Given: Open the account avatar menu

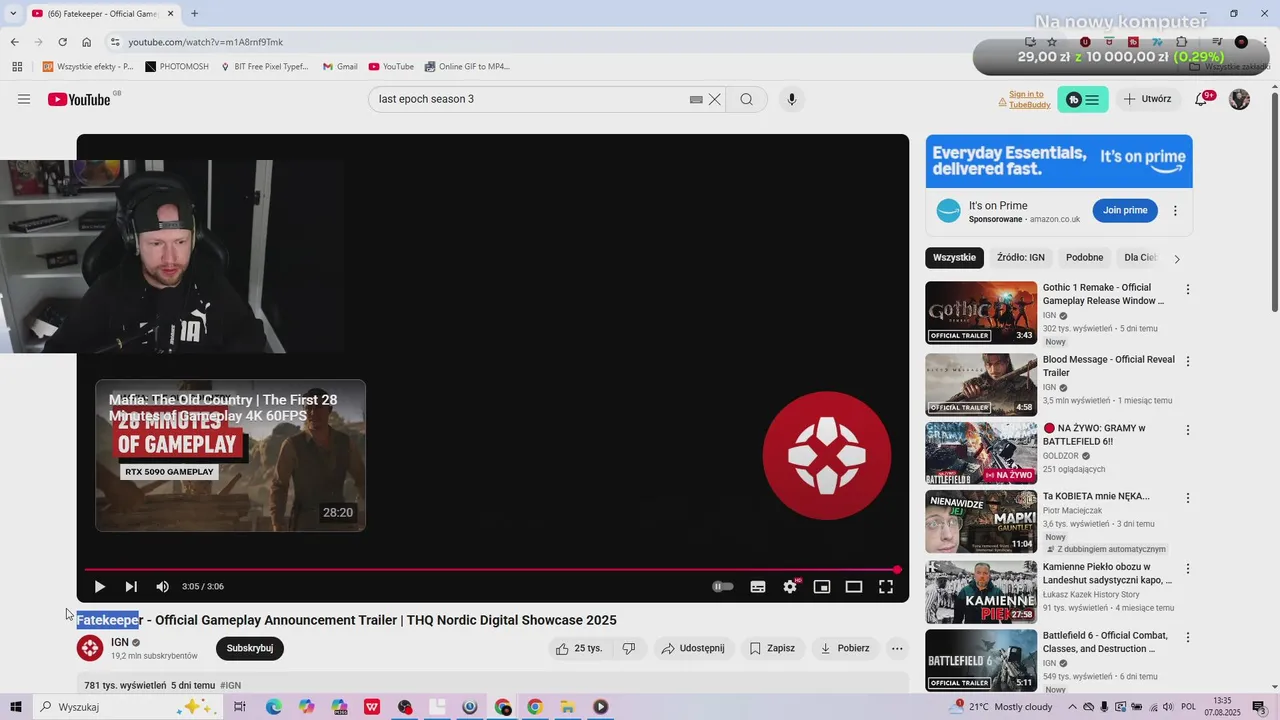Looking at the screenshot, I should [1239, 99].
